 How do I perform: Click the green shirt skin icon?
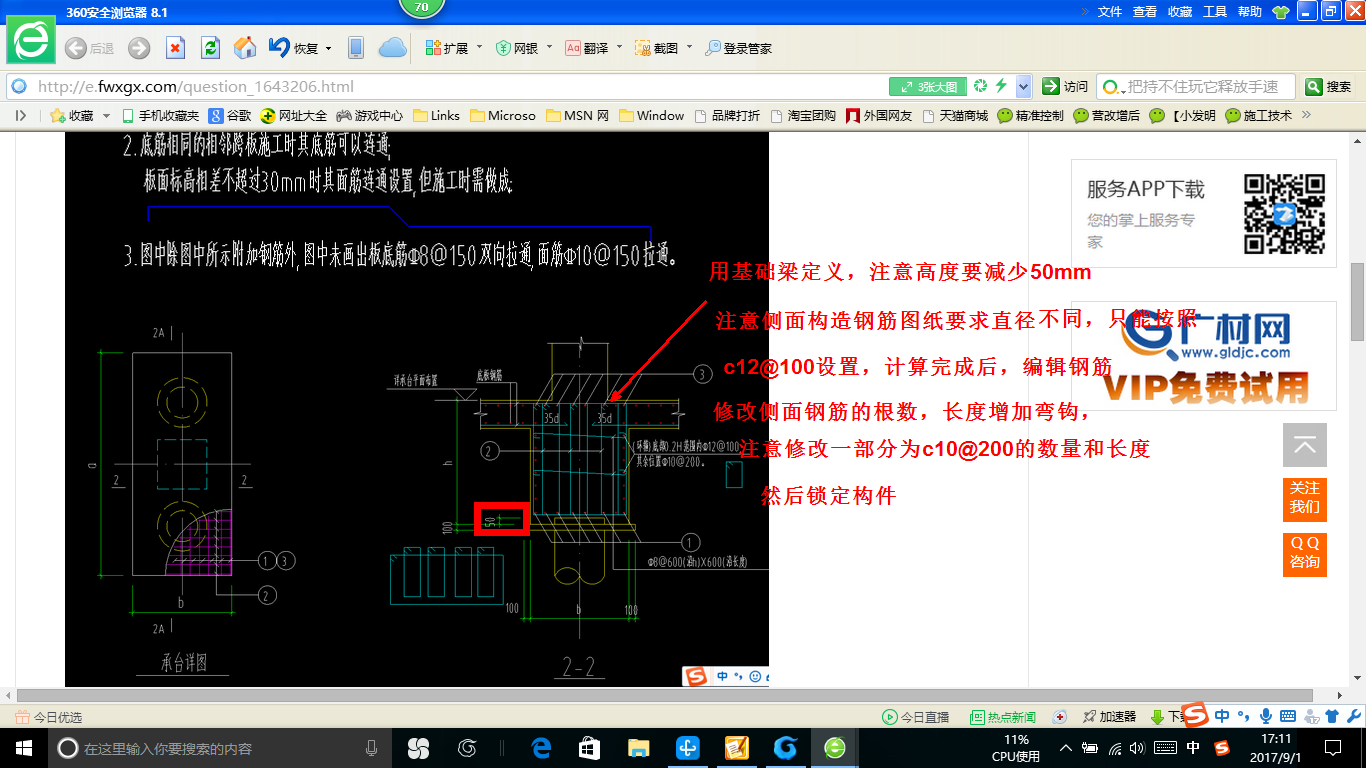pyautogui.click(x=1281, y=12)
